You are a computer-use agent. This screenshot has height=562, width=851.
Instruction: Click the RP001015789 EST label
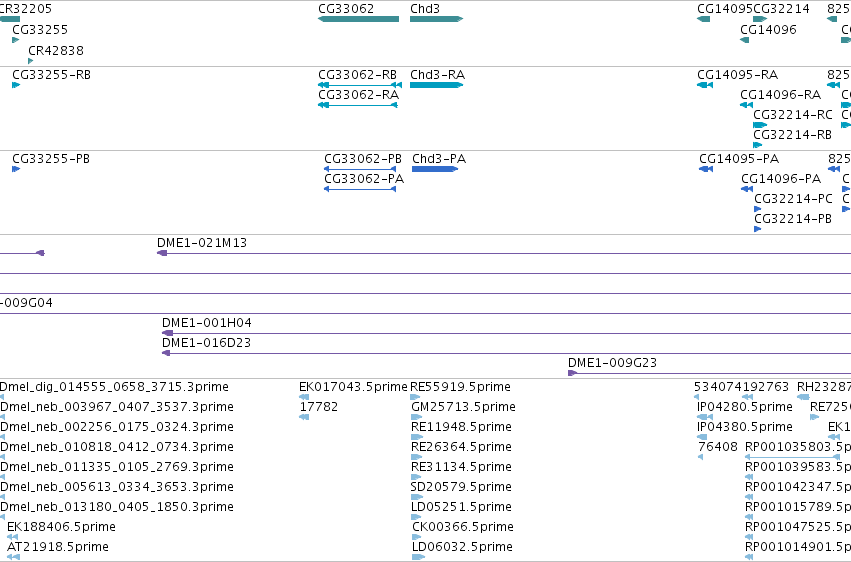tap(798, 507)
